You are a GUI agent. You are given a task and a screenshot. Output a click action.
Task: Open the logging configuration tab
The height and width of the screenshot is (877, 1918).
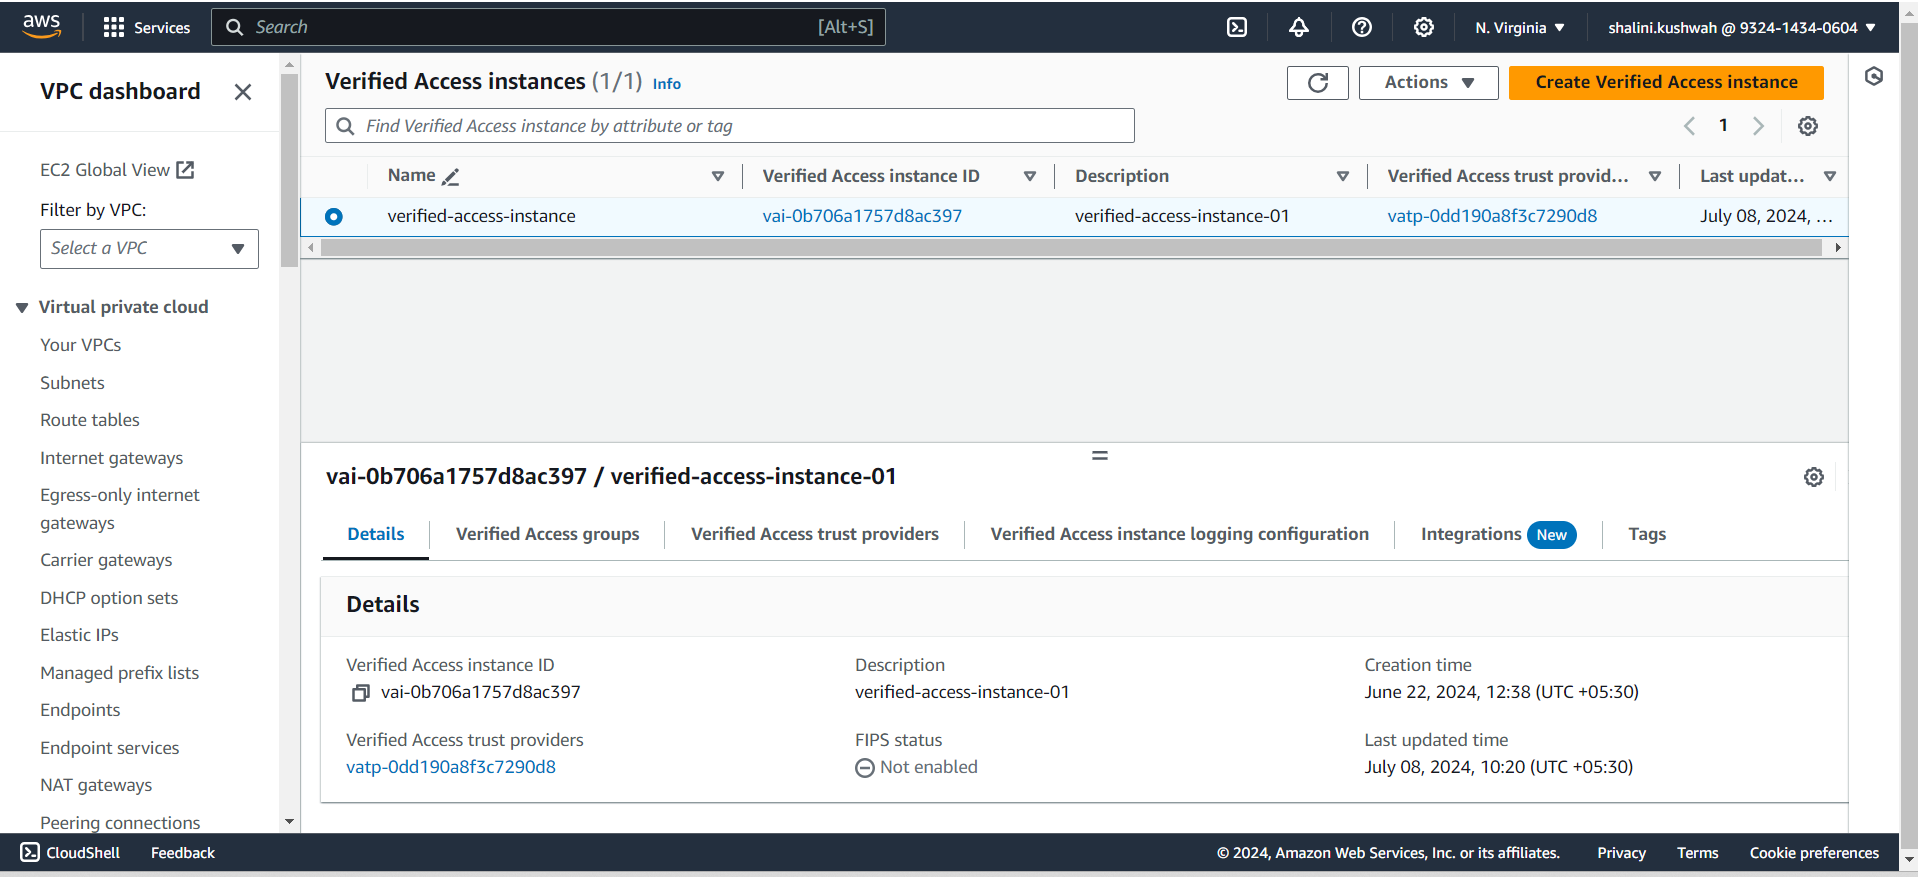[1179, 534]
